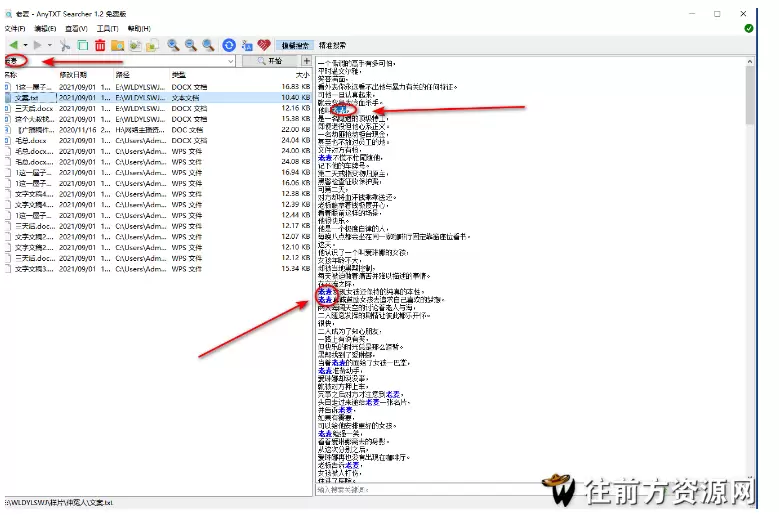Click the preview pane scrollbar up arrow
This screenshot has height=515, width=779.
(x=750, y=62)
